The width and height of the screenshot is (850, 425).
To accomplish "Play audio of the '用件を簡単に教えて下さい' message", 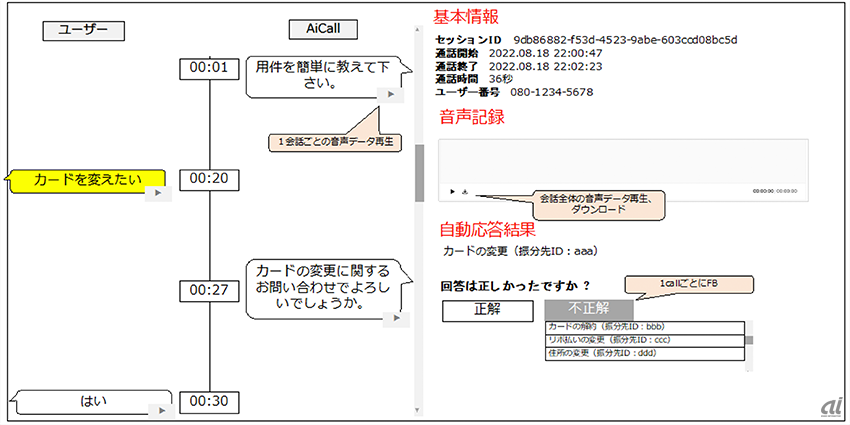I will tap(390, 95).
